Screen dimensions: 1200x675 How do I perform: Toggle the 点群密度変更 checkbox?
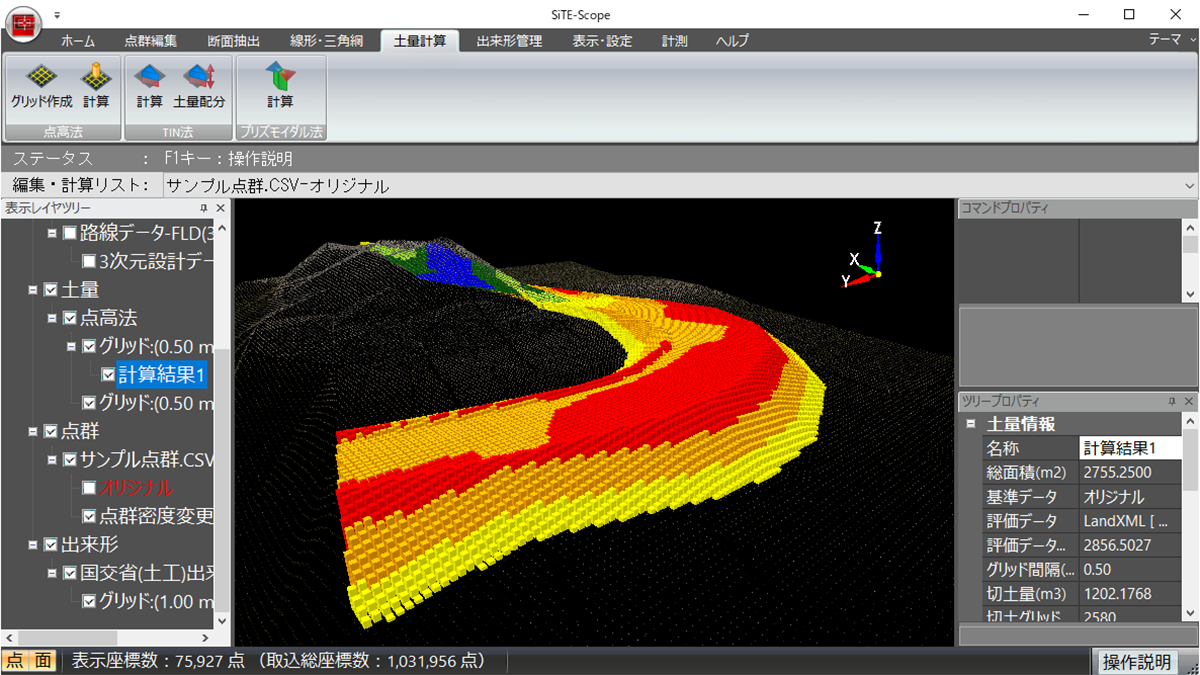[x=89, y=517]
